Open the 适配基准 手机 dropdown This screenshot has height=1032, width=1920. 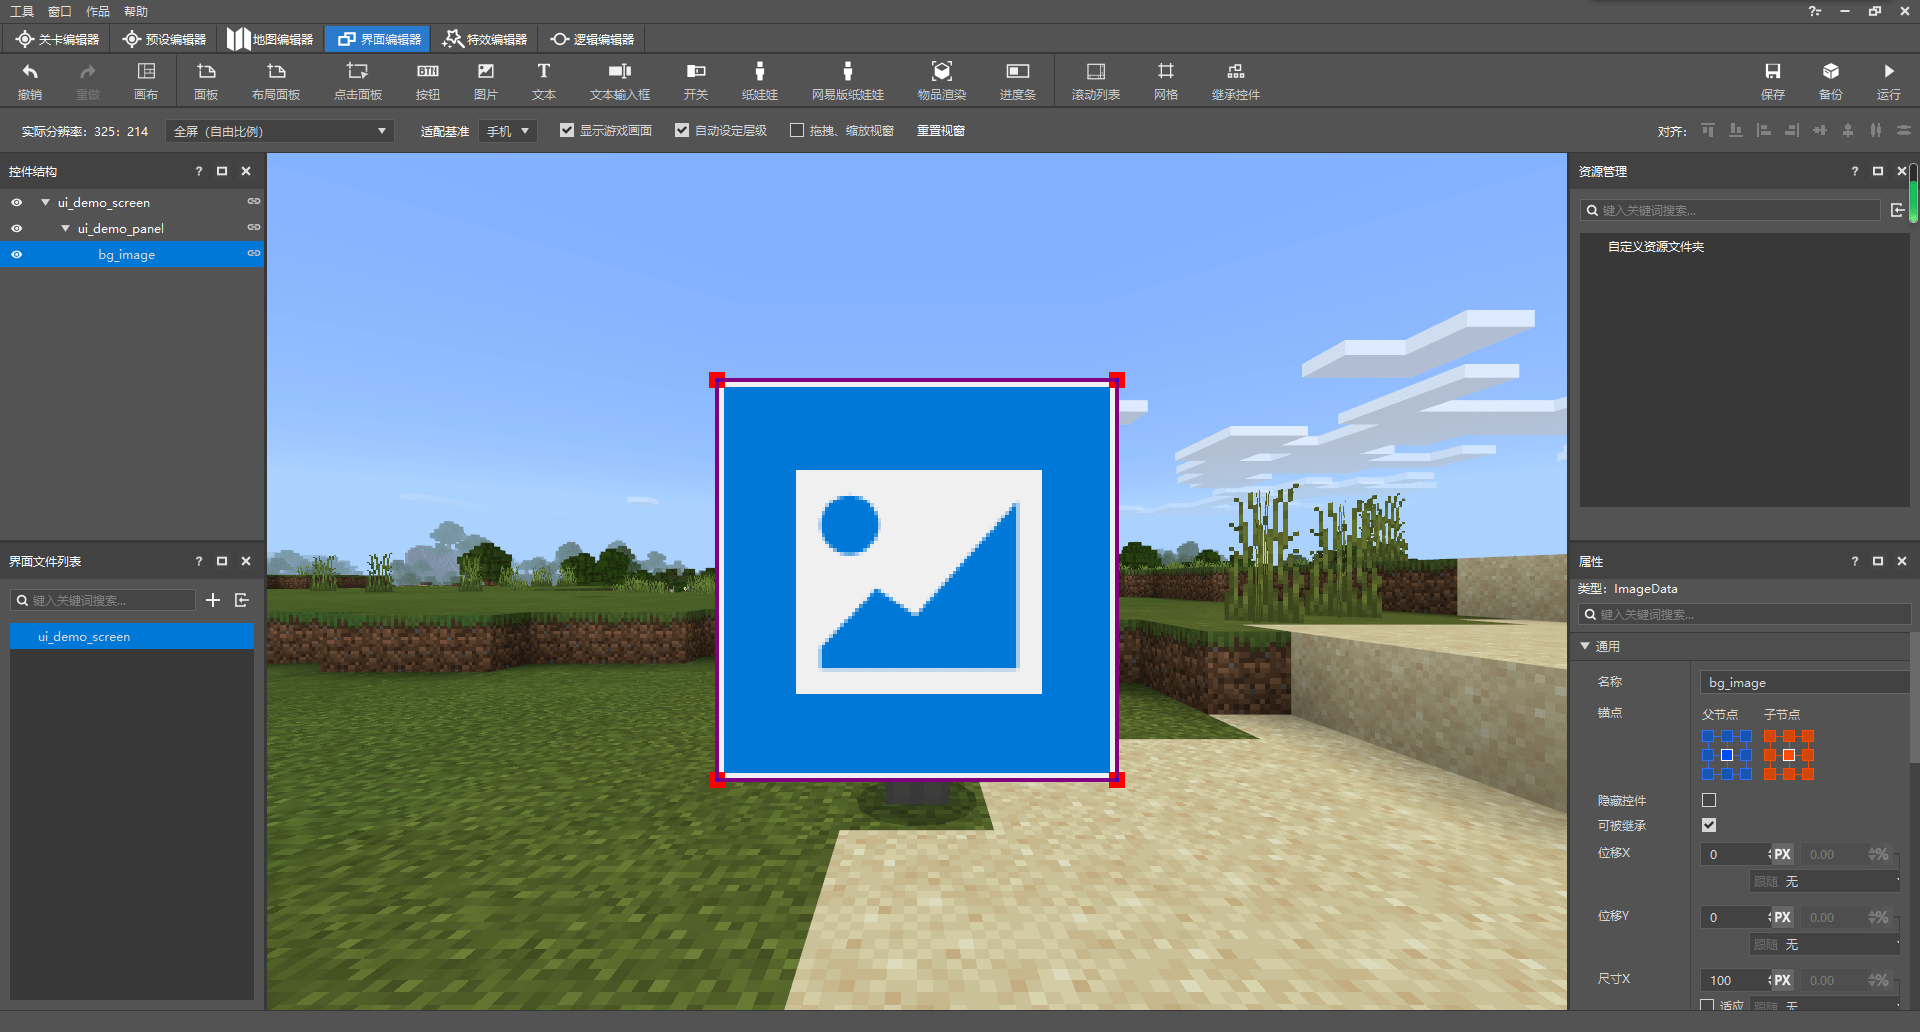pyautogui.click(x=508, y=131)
